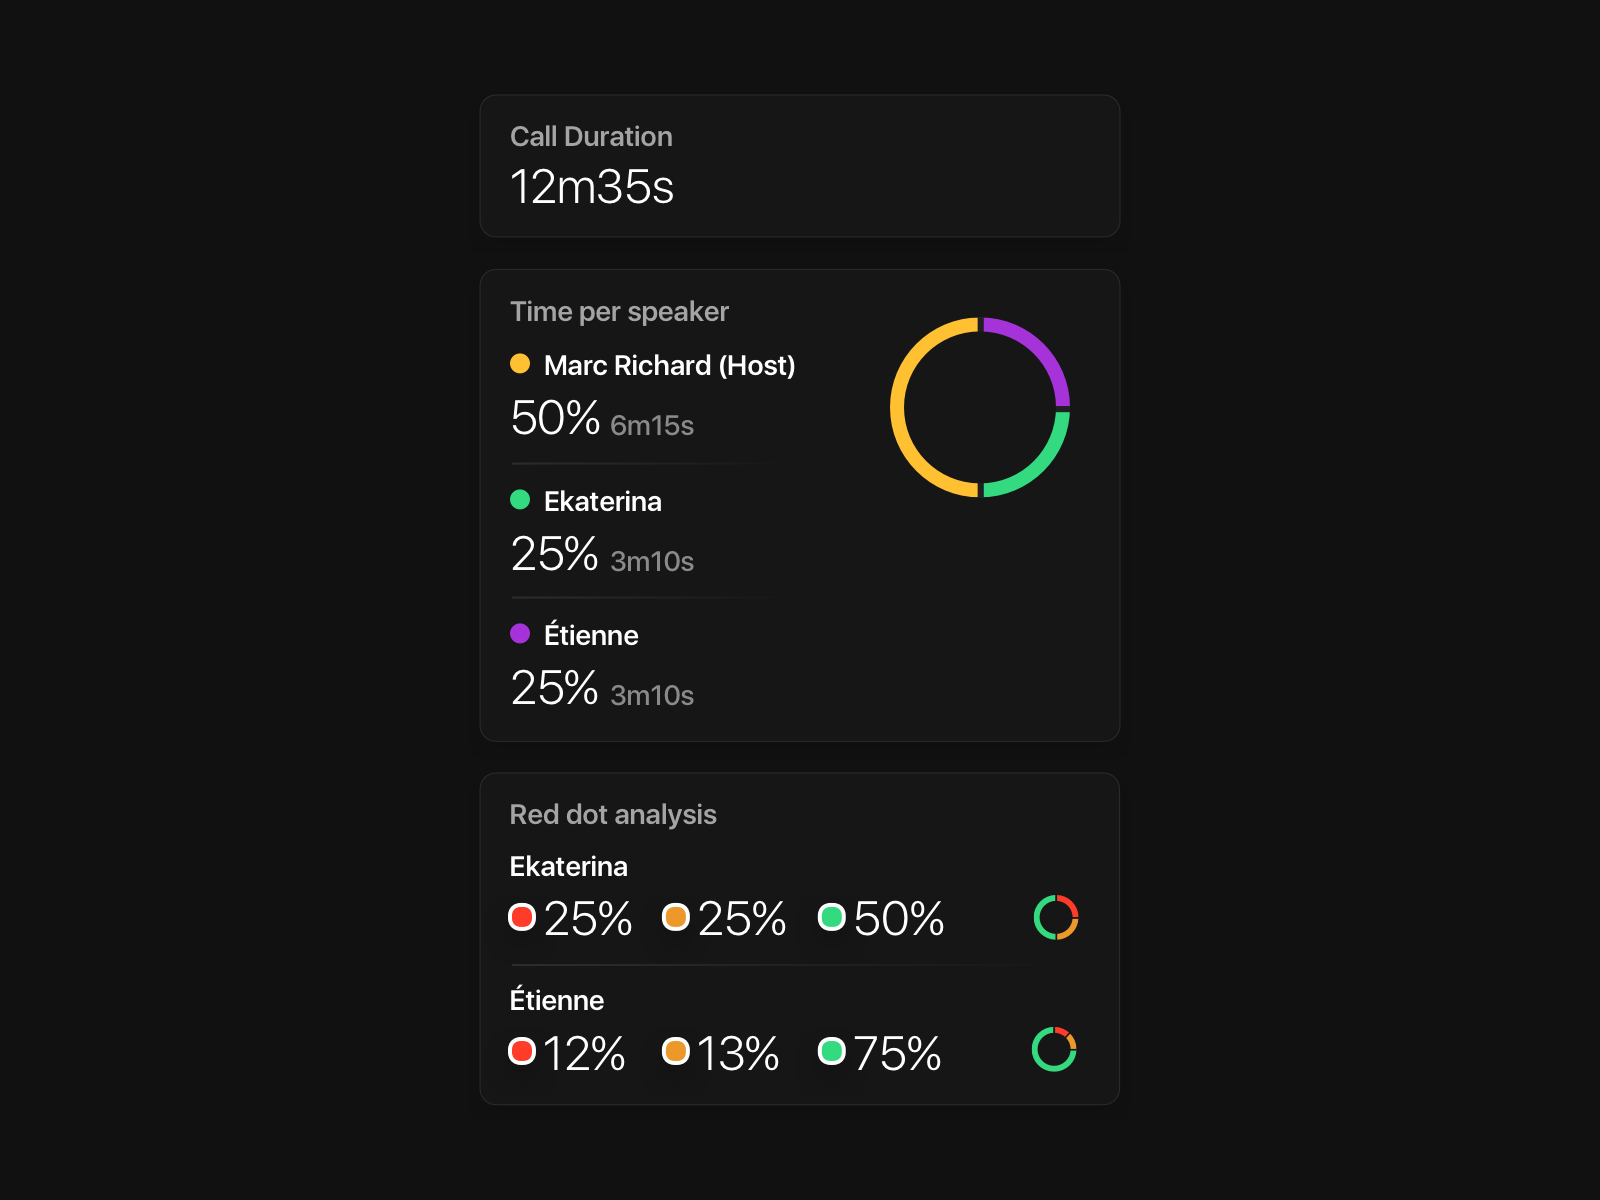Click Étienne's small red dot donut chart
The width and height of the screenshot is (1600, 1200).
pyautogui.click(x=1054, y=1050)
